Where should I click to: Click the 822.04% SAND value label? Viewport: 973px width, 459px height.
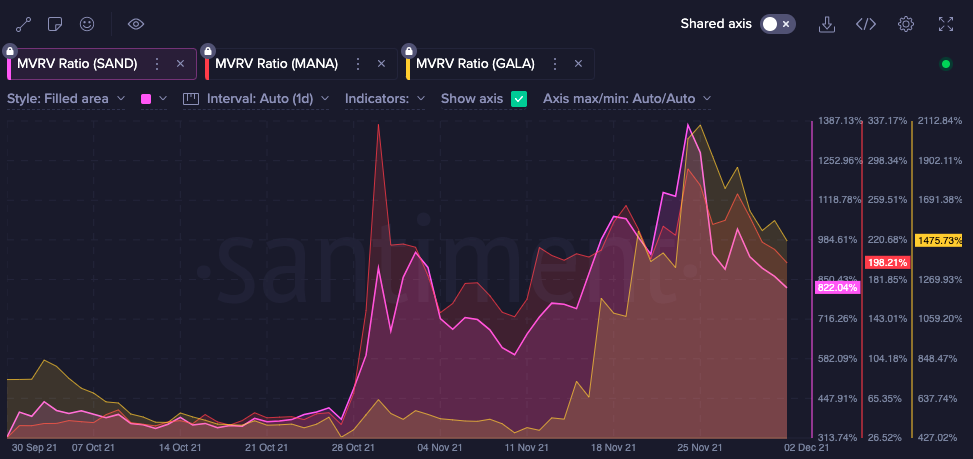click(x=837, y=287)
